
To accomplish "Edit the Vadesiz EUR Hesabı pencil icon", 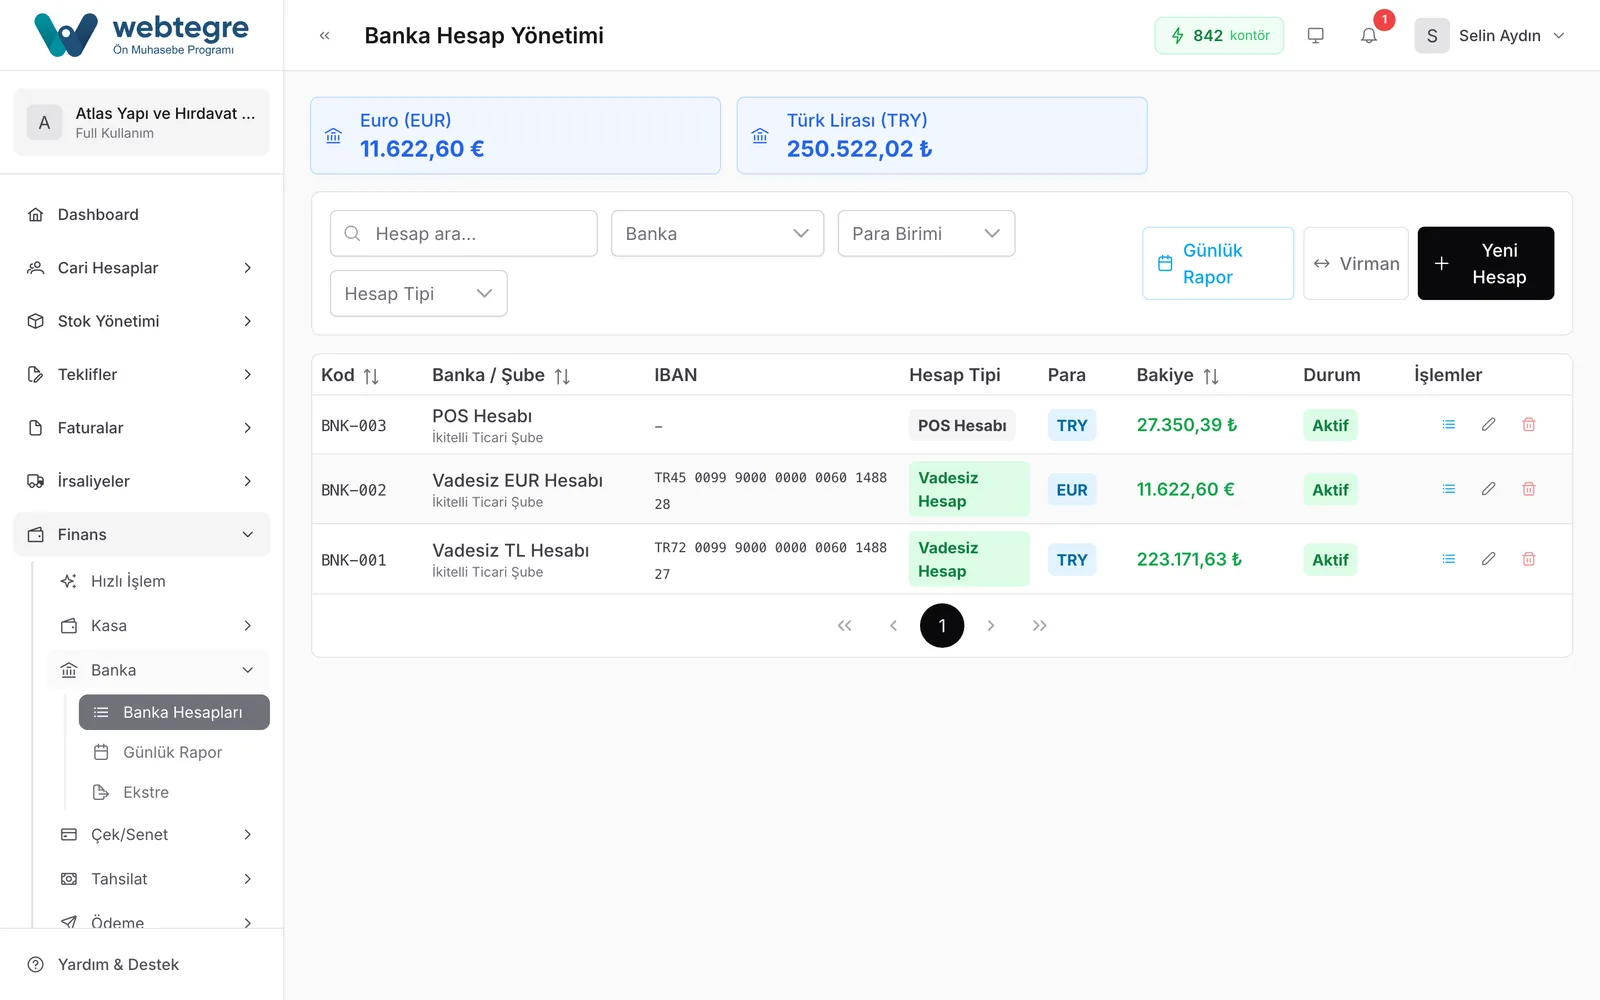I will (1488, 489).
